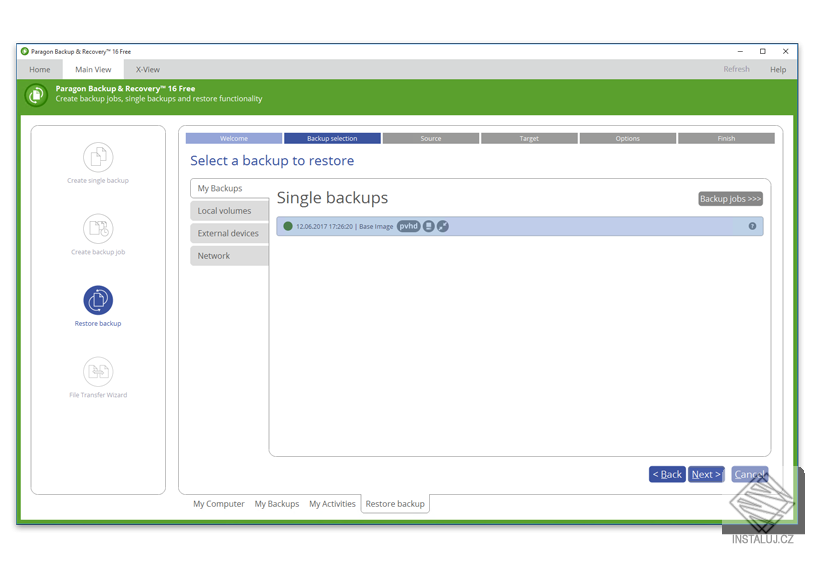Click the tools icon after disk icon

pyautogui.click(x=442, y=226)
